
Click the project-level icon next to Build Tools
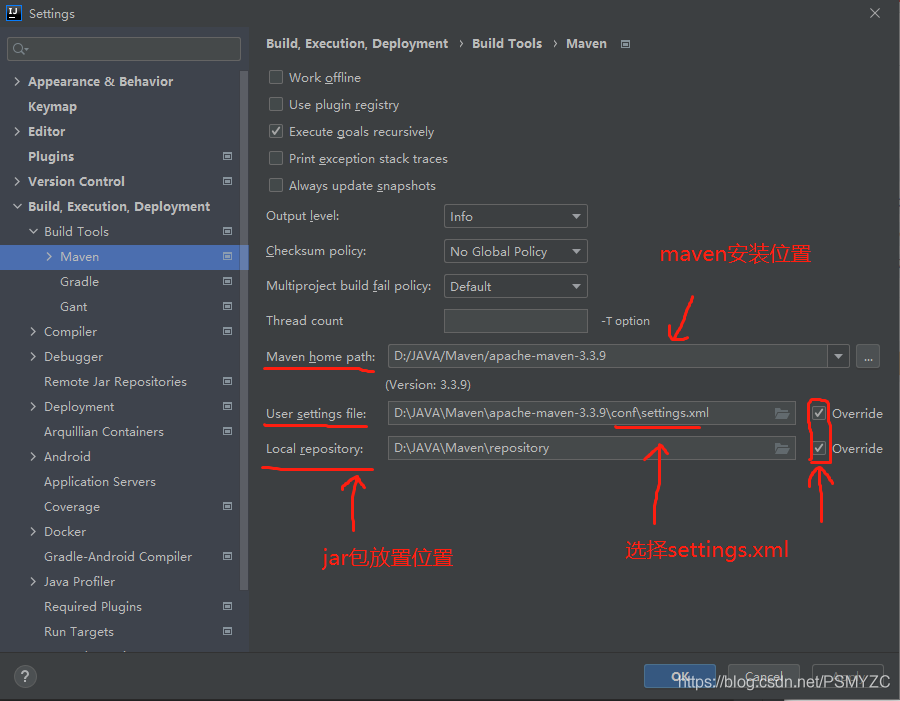tap(227, 231)
